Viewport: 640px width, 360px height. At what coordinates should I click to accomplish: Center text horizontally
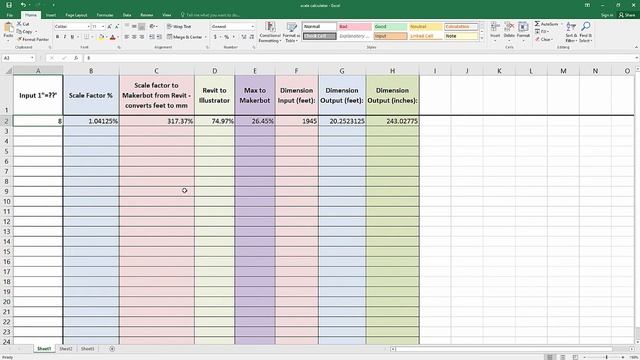click(x=134, y=37)
